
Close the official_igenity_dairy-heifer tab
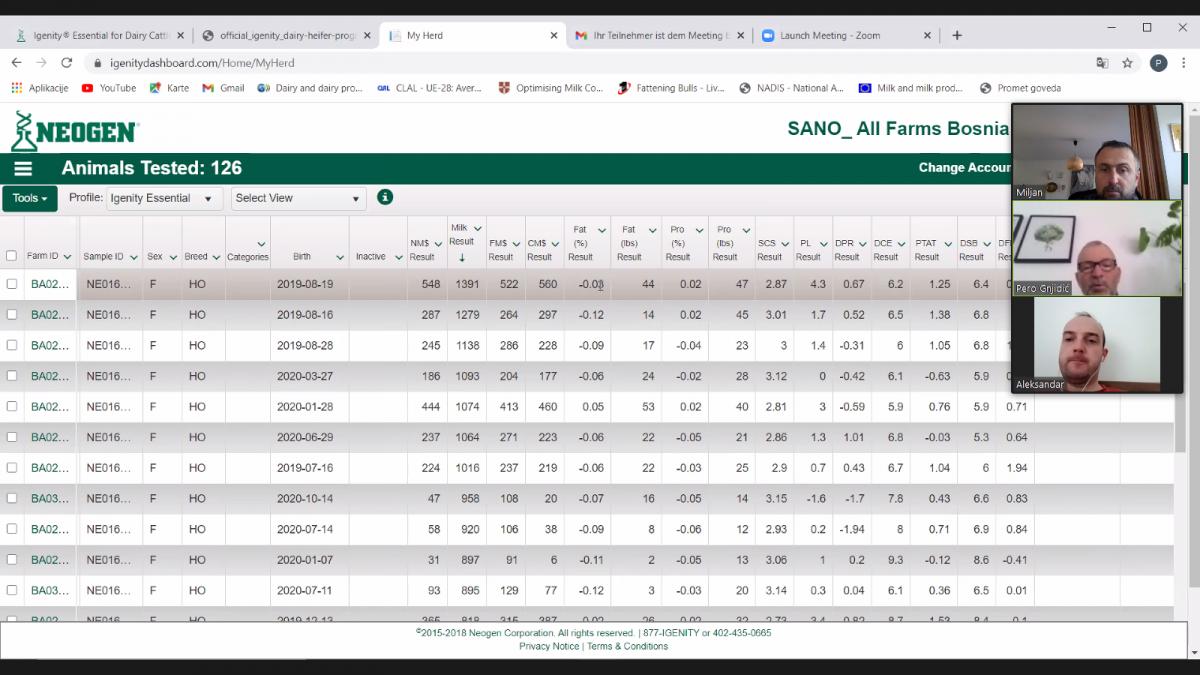pyautogui.click(x=367, y=35)
